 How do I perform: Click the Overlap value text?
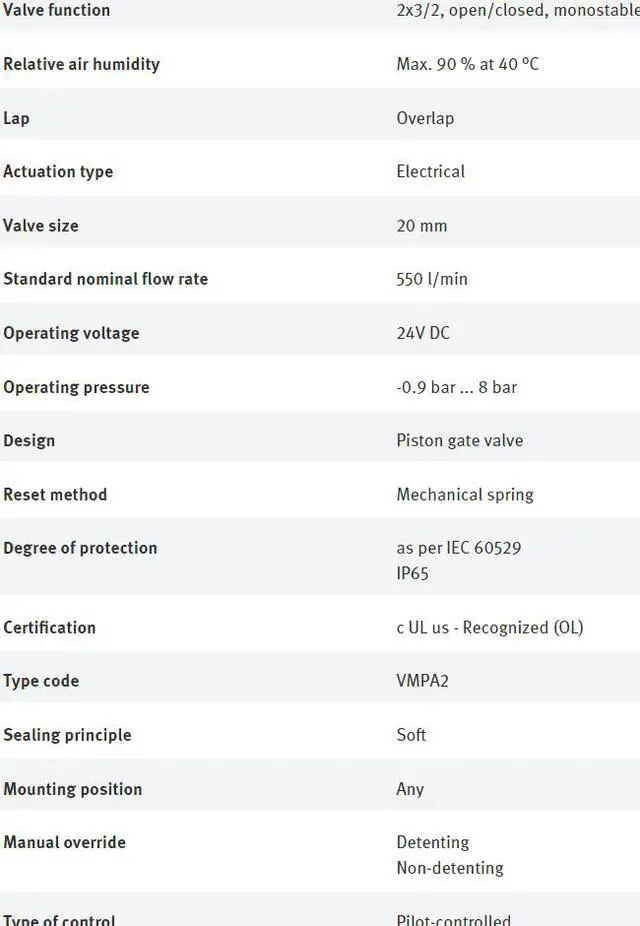[425, 118]
